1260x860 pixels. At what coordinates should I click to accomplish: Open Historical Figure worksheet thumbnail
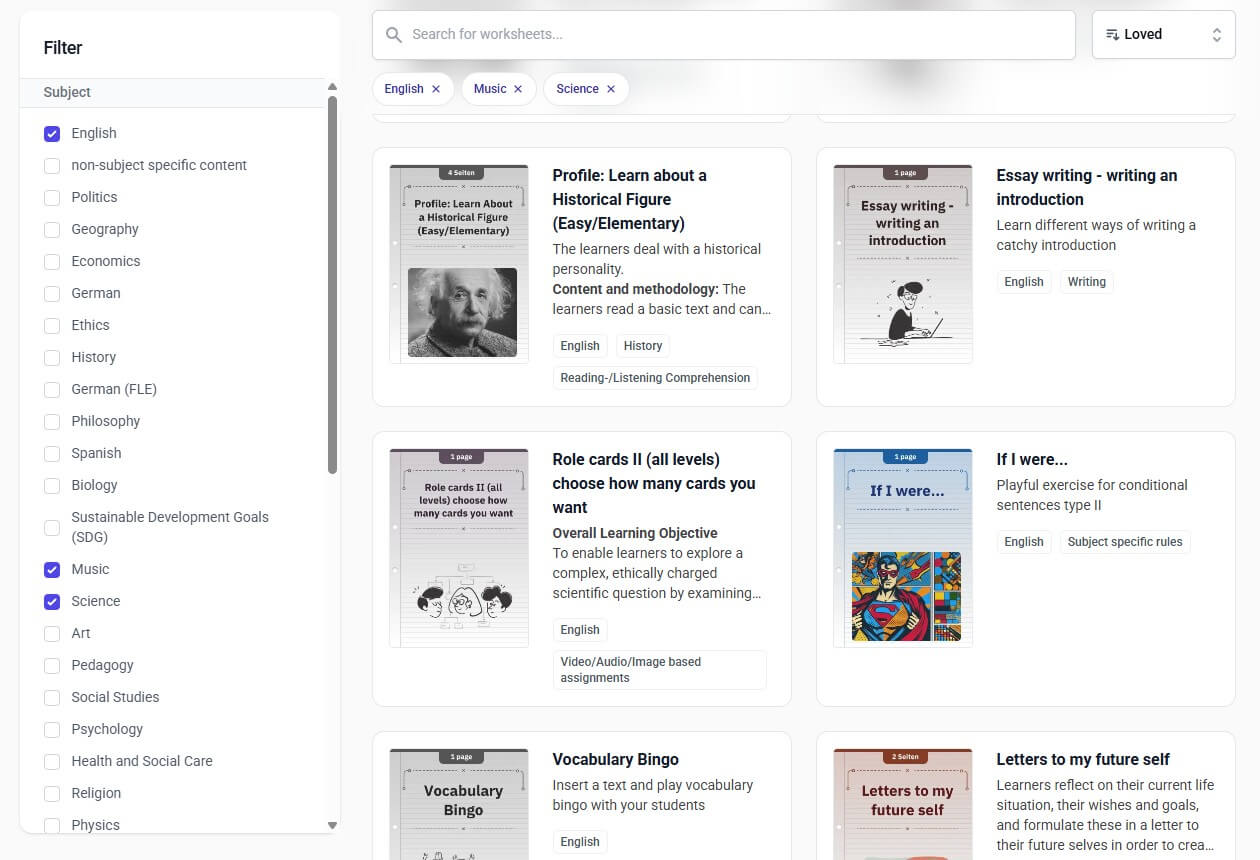coord(459,264)
